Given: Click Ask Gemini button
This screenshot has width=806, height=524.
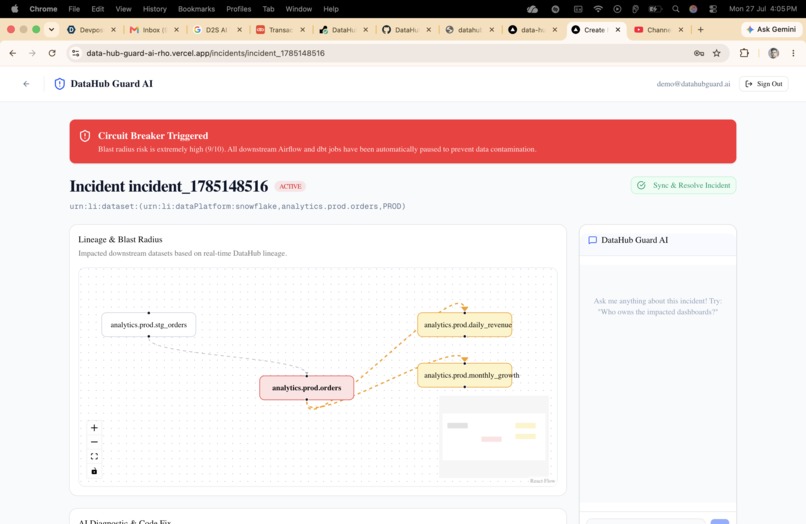Looking at the screenshot, I should (x=771, y=29).
